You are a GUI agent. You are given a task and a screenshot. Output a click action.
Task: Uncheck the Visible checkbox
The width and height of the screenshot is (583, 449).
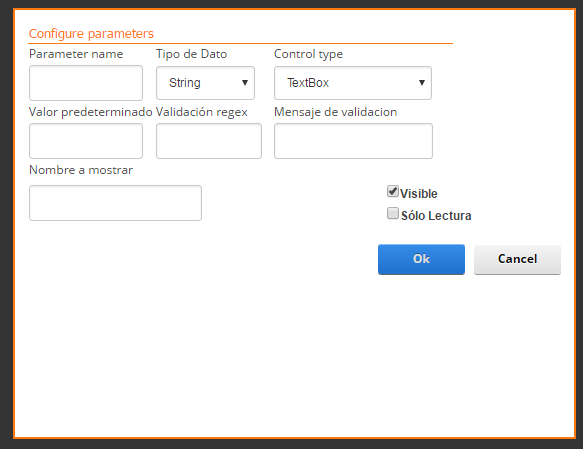393,191
